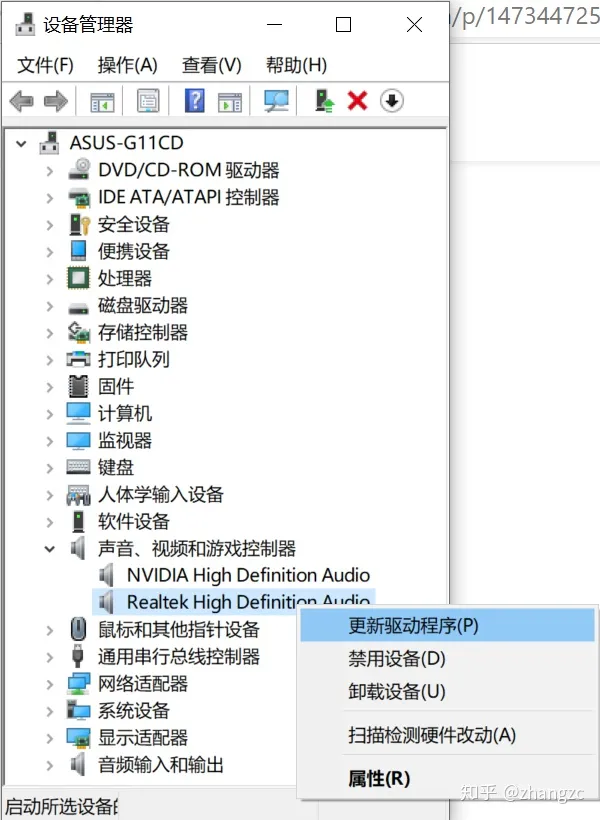600x820 pixels.
Task: Collapse the 声音、视频和游戏控制器 category
Action: (49, 549)
